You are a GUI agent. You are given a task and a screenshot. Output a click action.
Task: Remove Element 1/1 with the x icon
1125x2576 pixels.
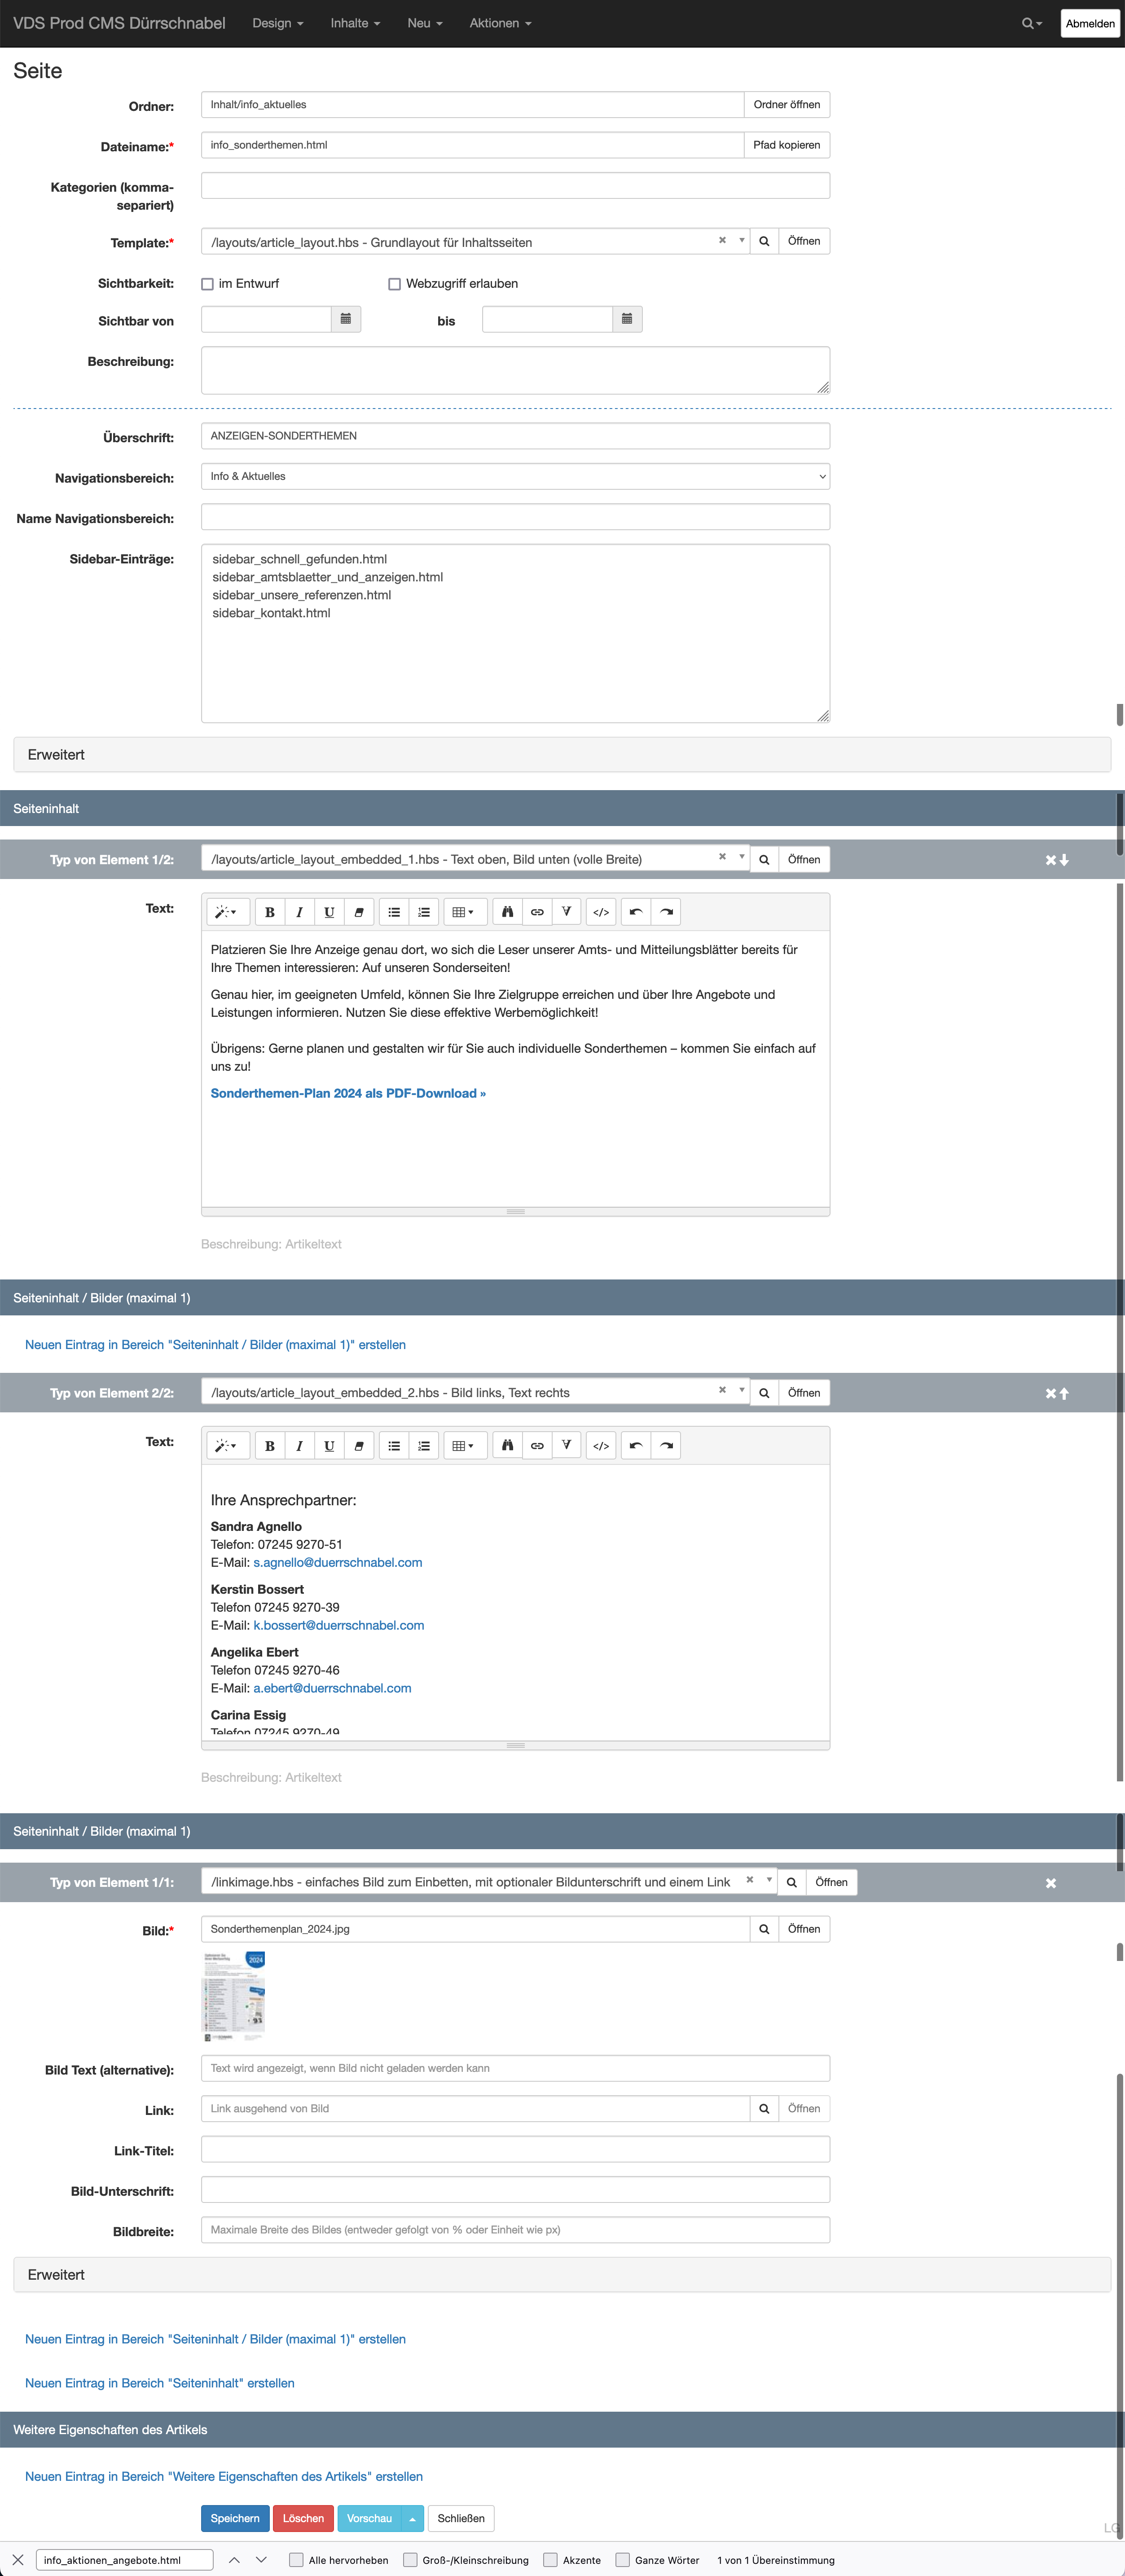tap(1051, 1883)
